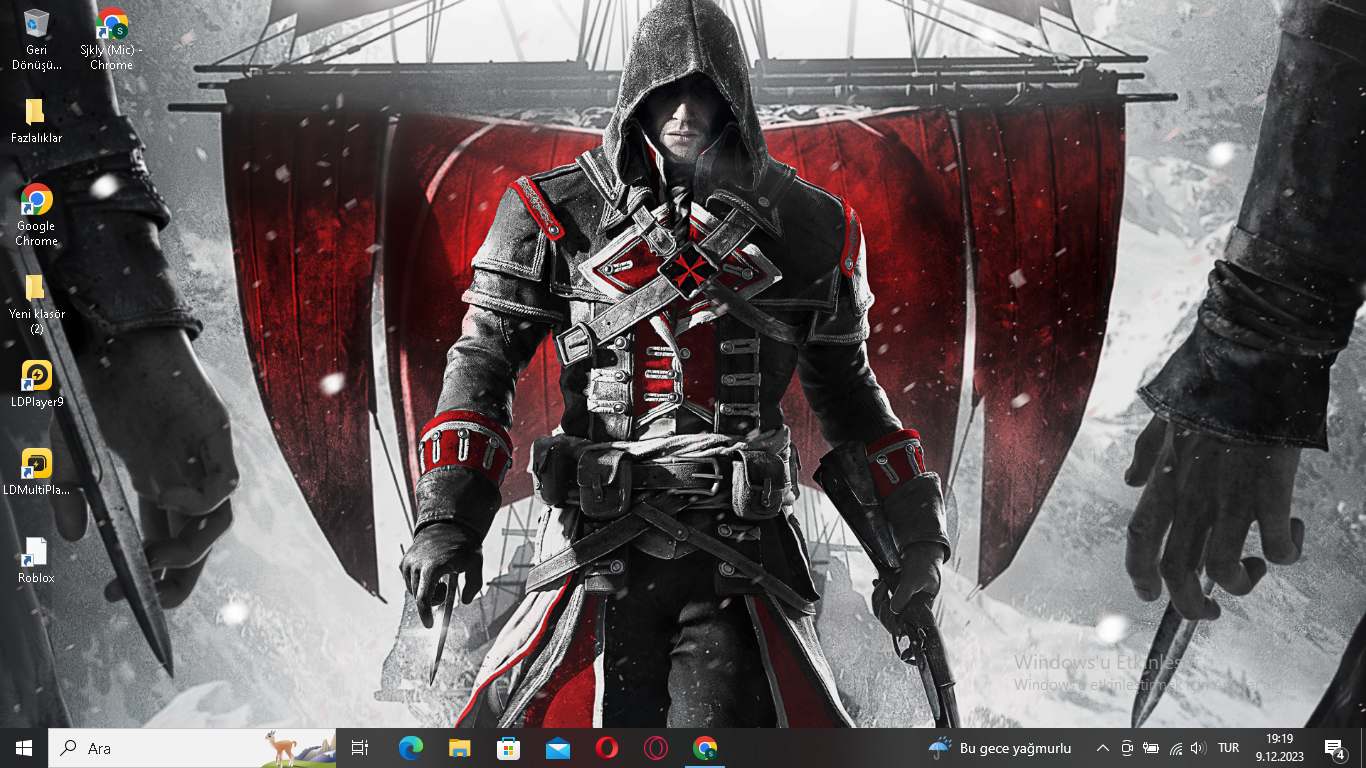Open the notification center with 4 notifications
The image size is (1366, 768).
[x=1334, y=748]
